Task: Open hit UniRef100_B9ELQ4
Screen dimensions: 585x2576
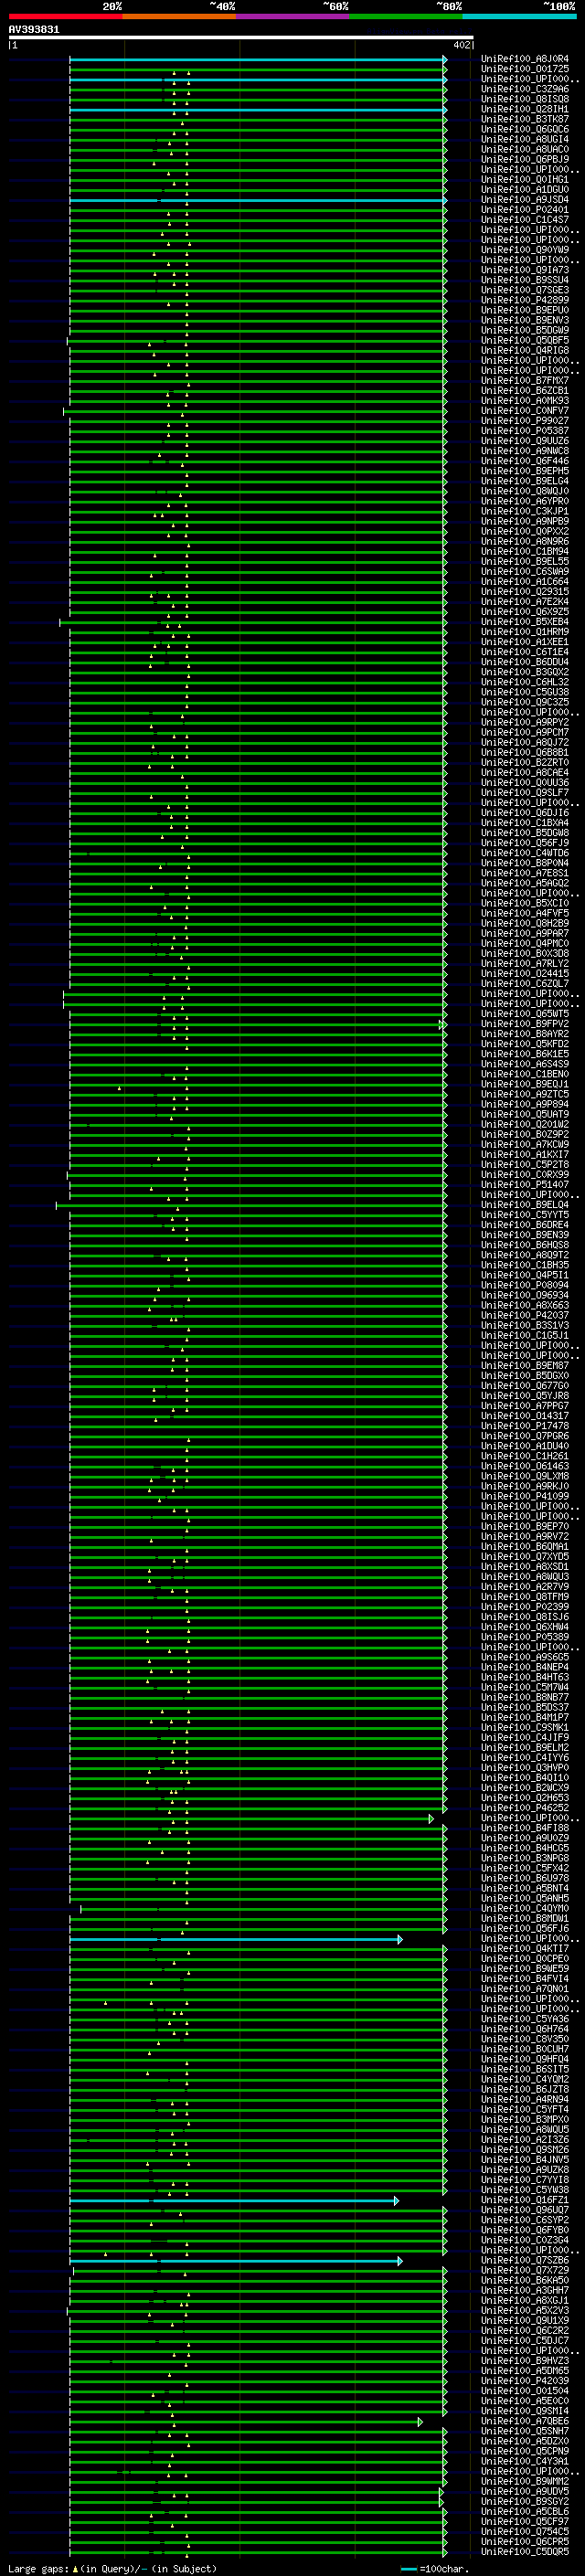Action: 524,1205
